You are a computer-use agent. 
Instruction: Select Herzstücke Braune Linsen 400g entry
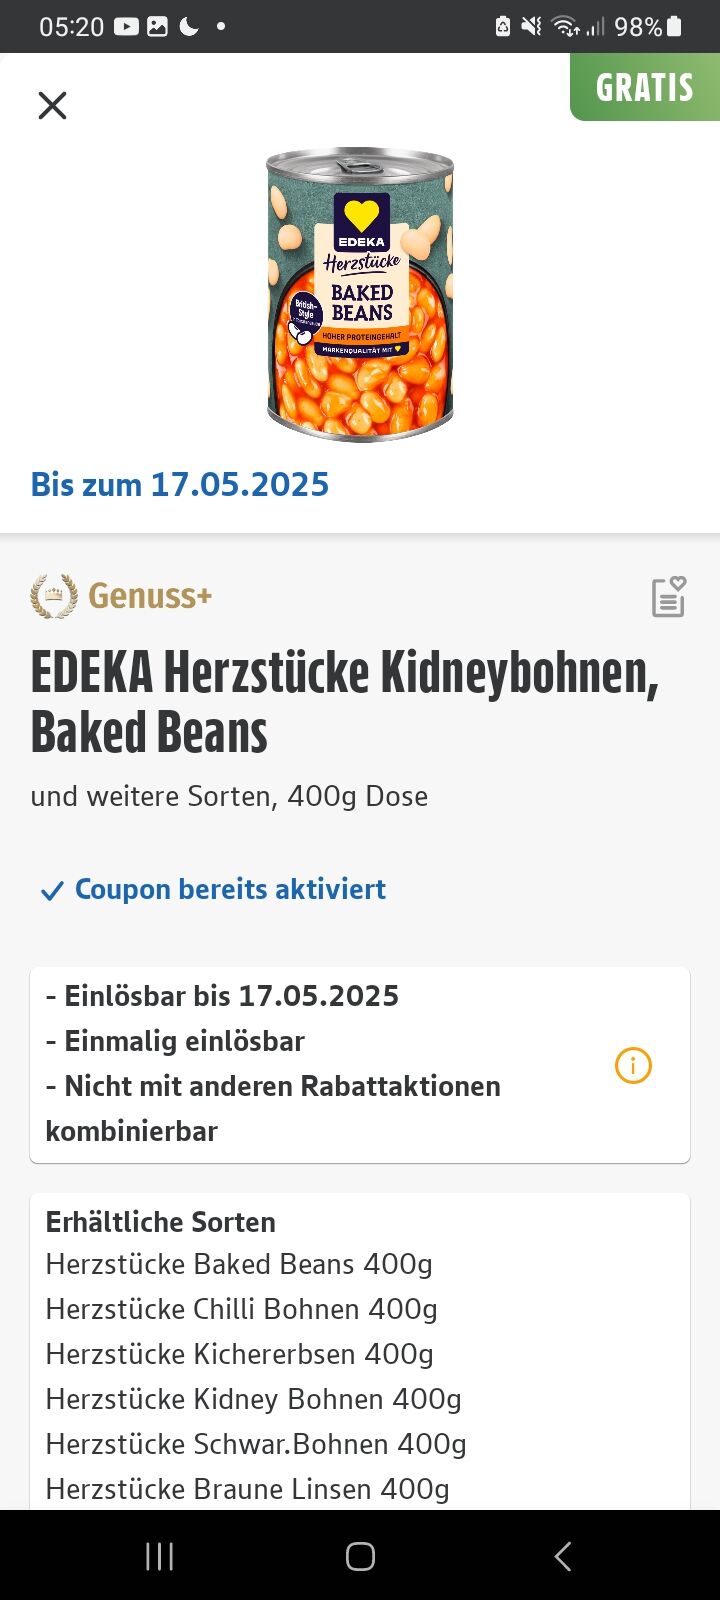(x=247, y=1490)
